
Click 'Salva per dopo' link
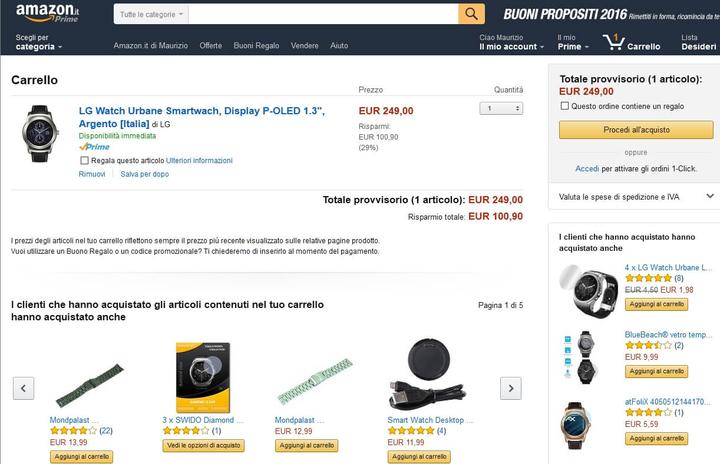tap(145, 174)
